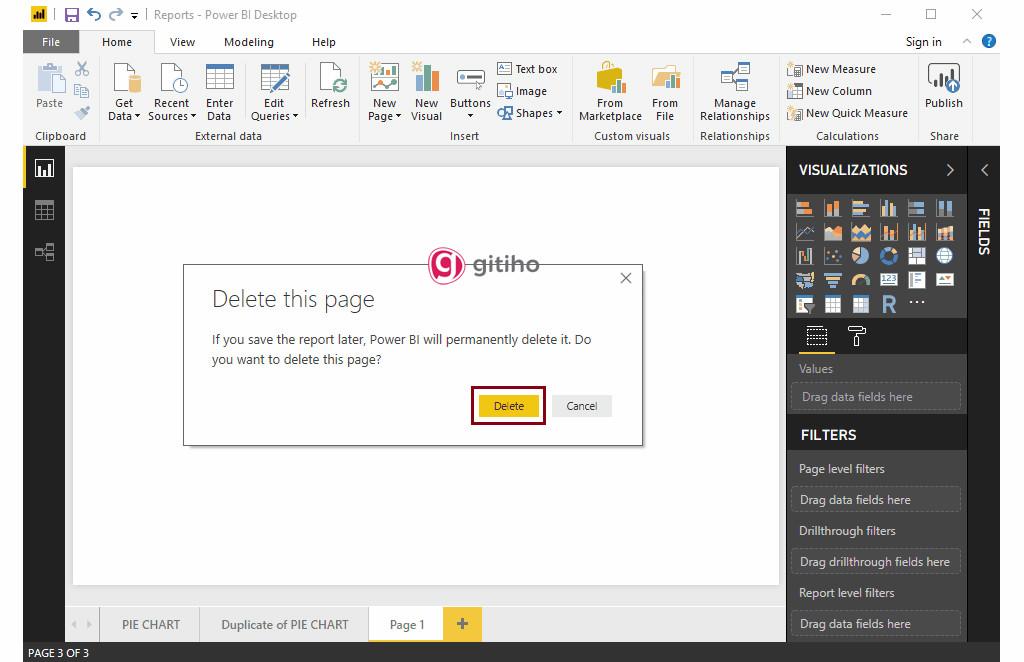Switch to Data view in left sidebar
Viewport: 1024px width, 662px height.
pyautogui.click(x=44, y=210)
